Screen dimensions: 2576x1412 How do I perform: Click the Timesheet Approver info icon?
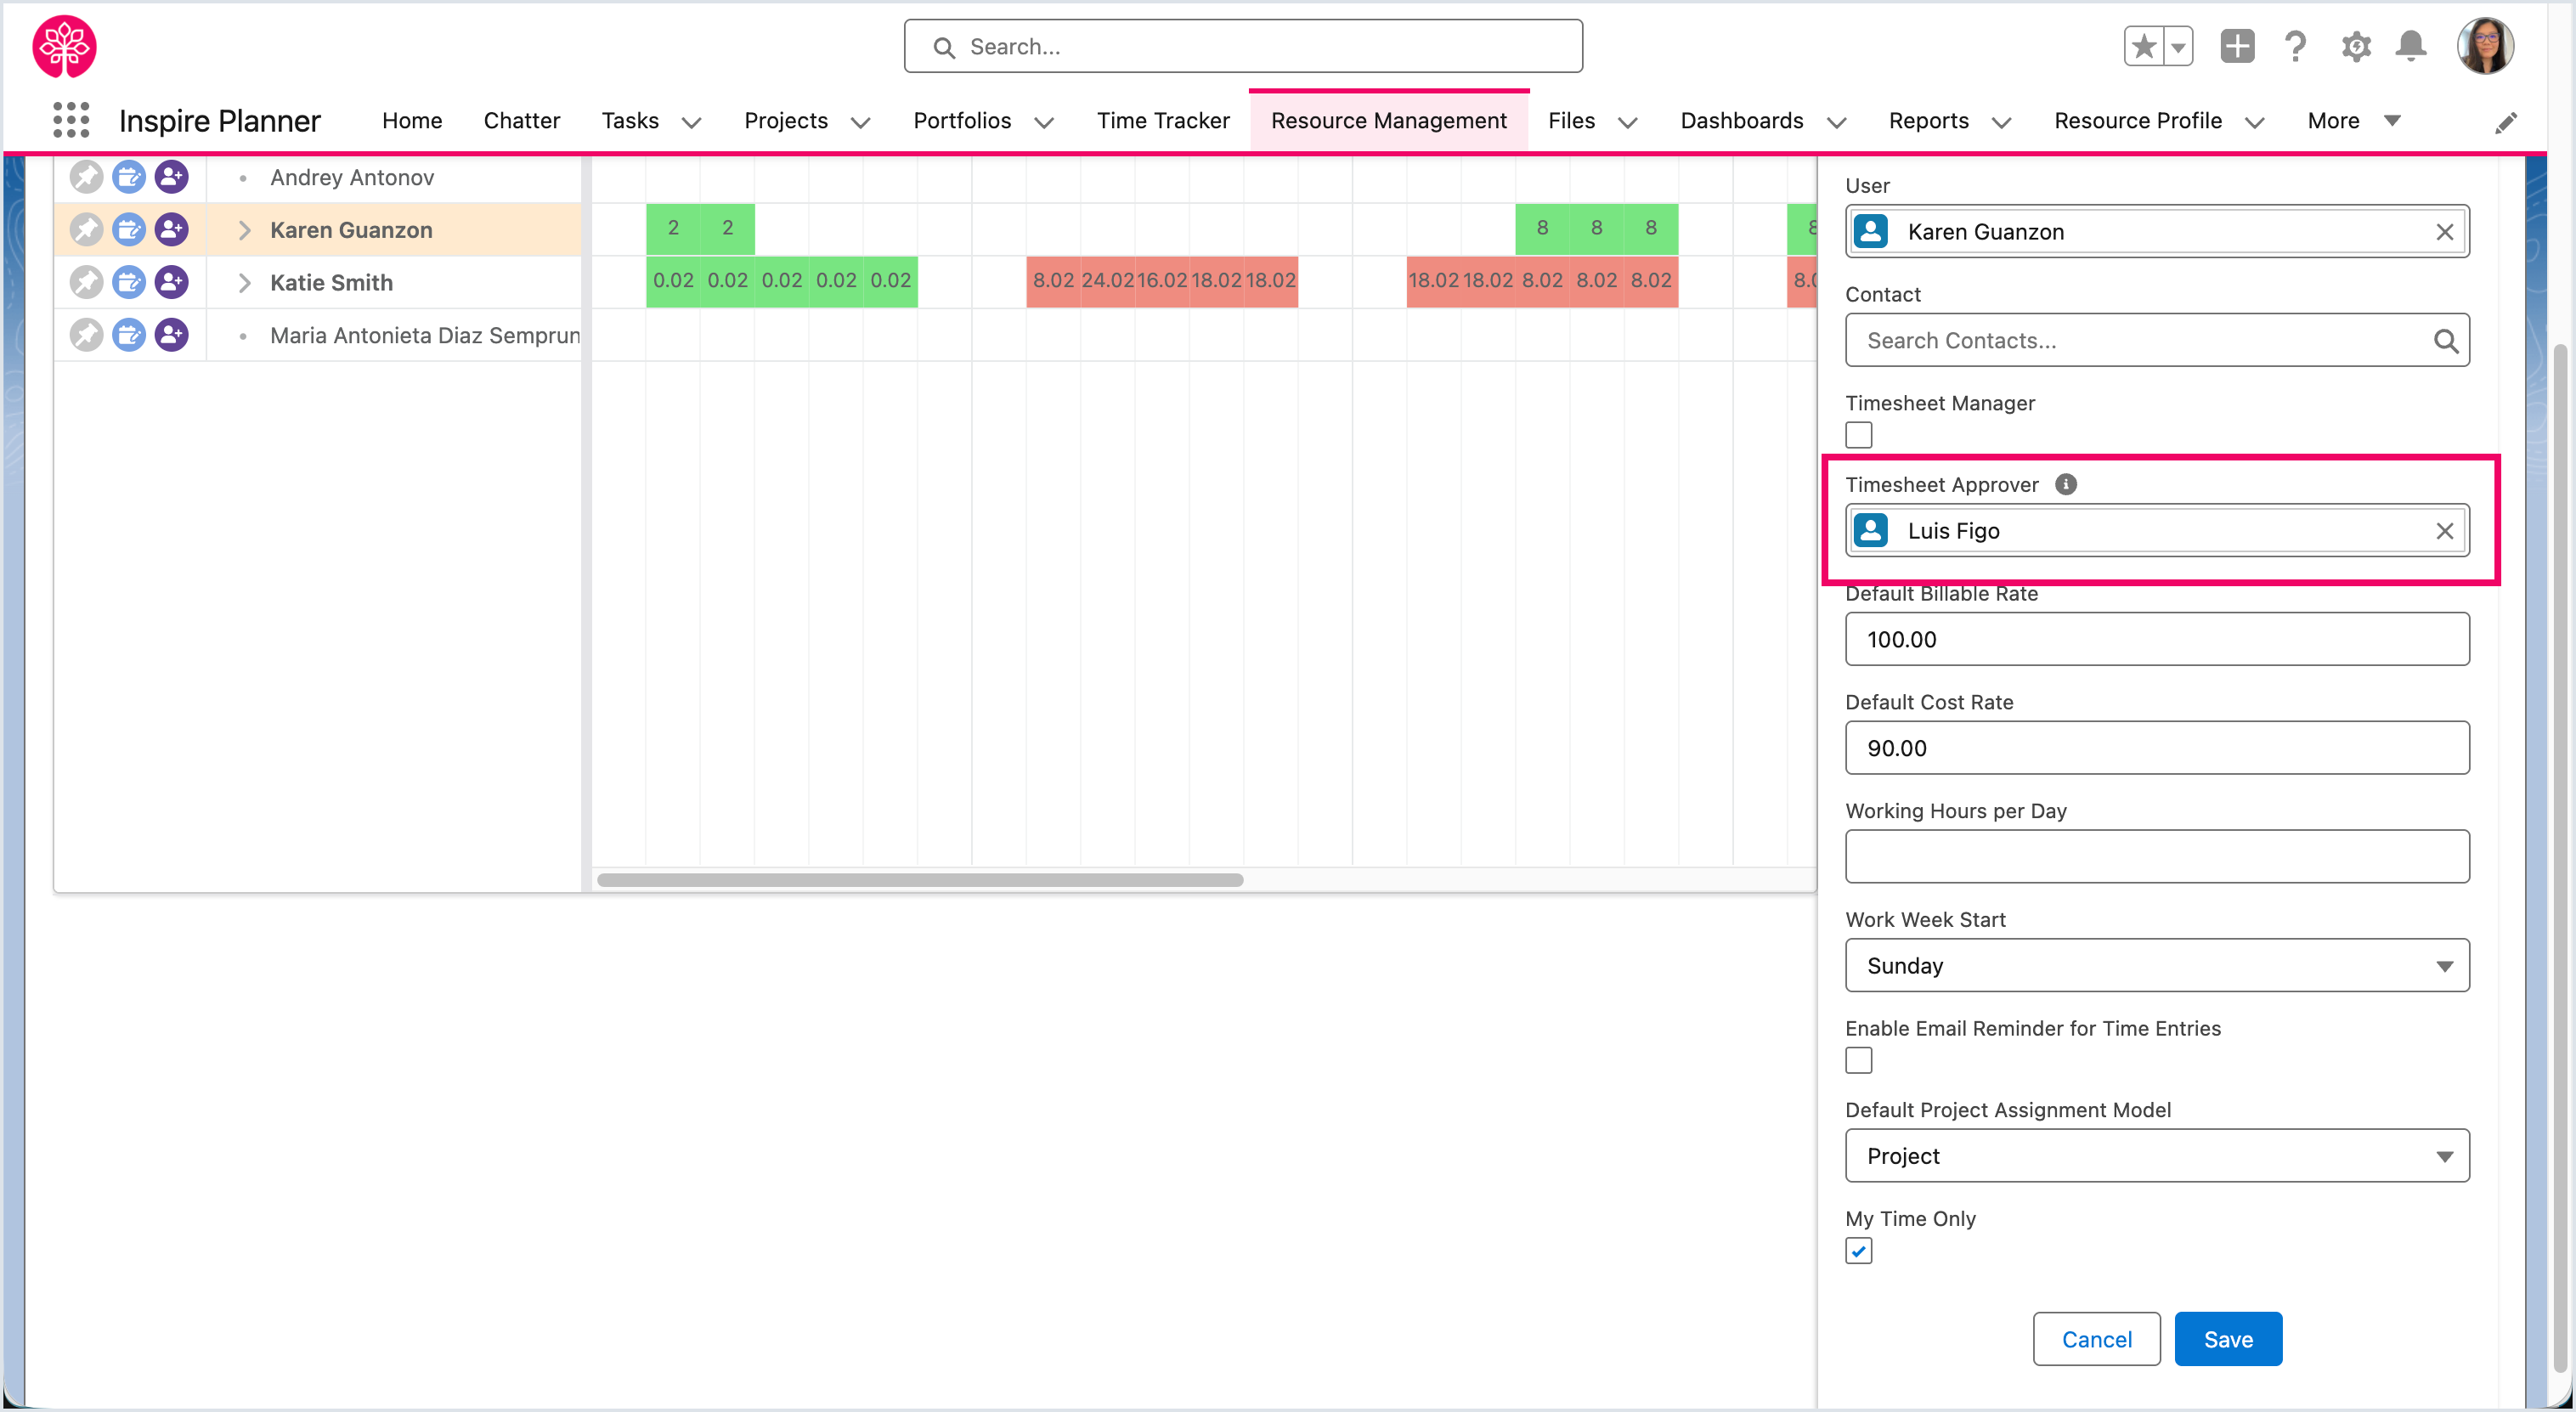click(x=2066, y=484)
